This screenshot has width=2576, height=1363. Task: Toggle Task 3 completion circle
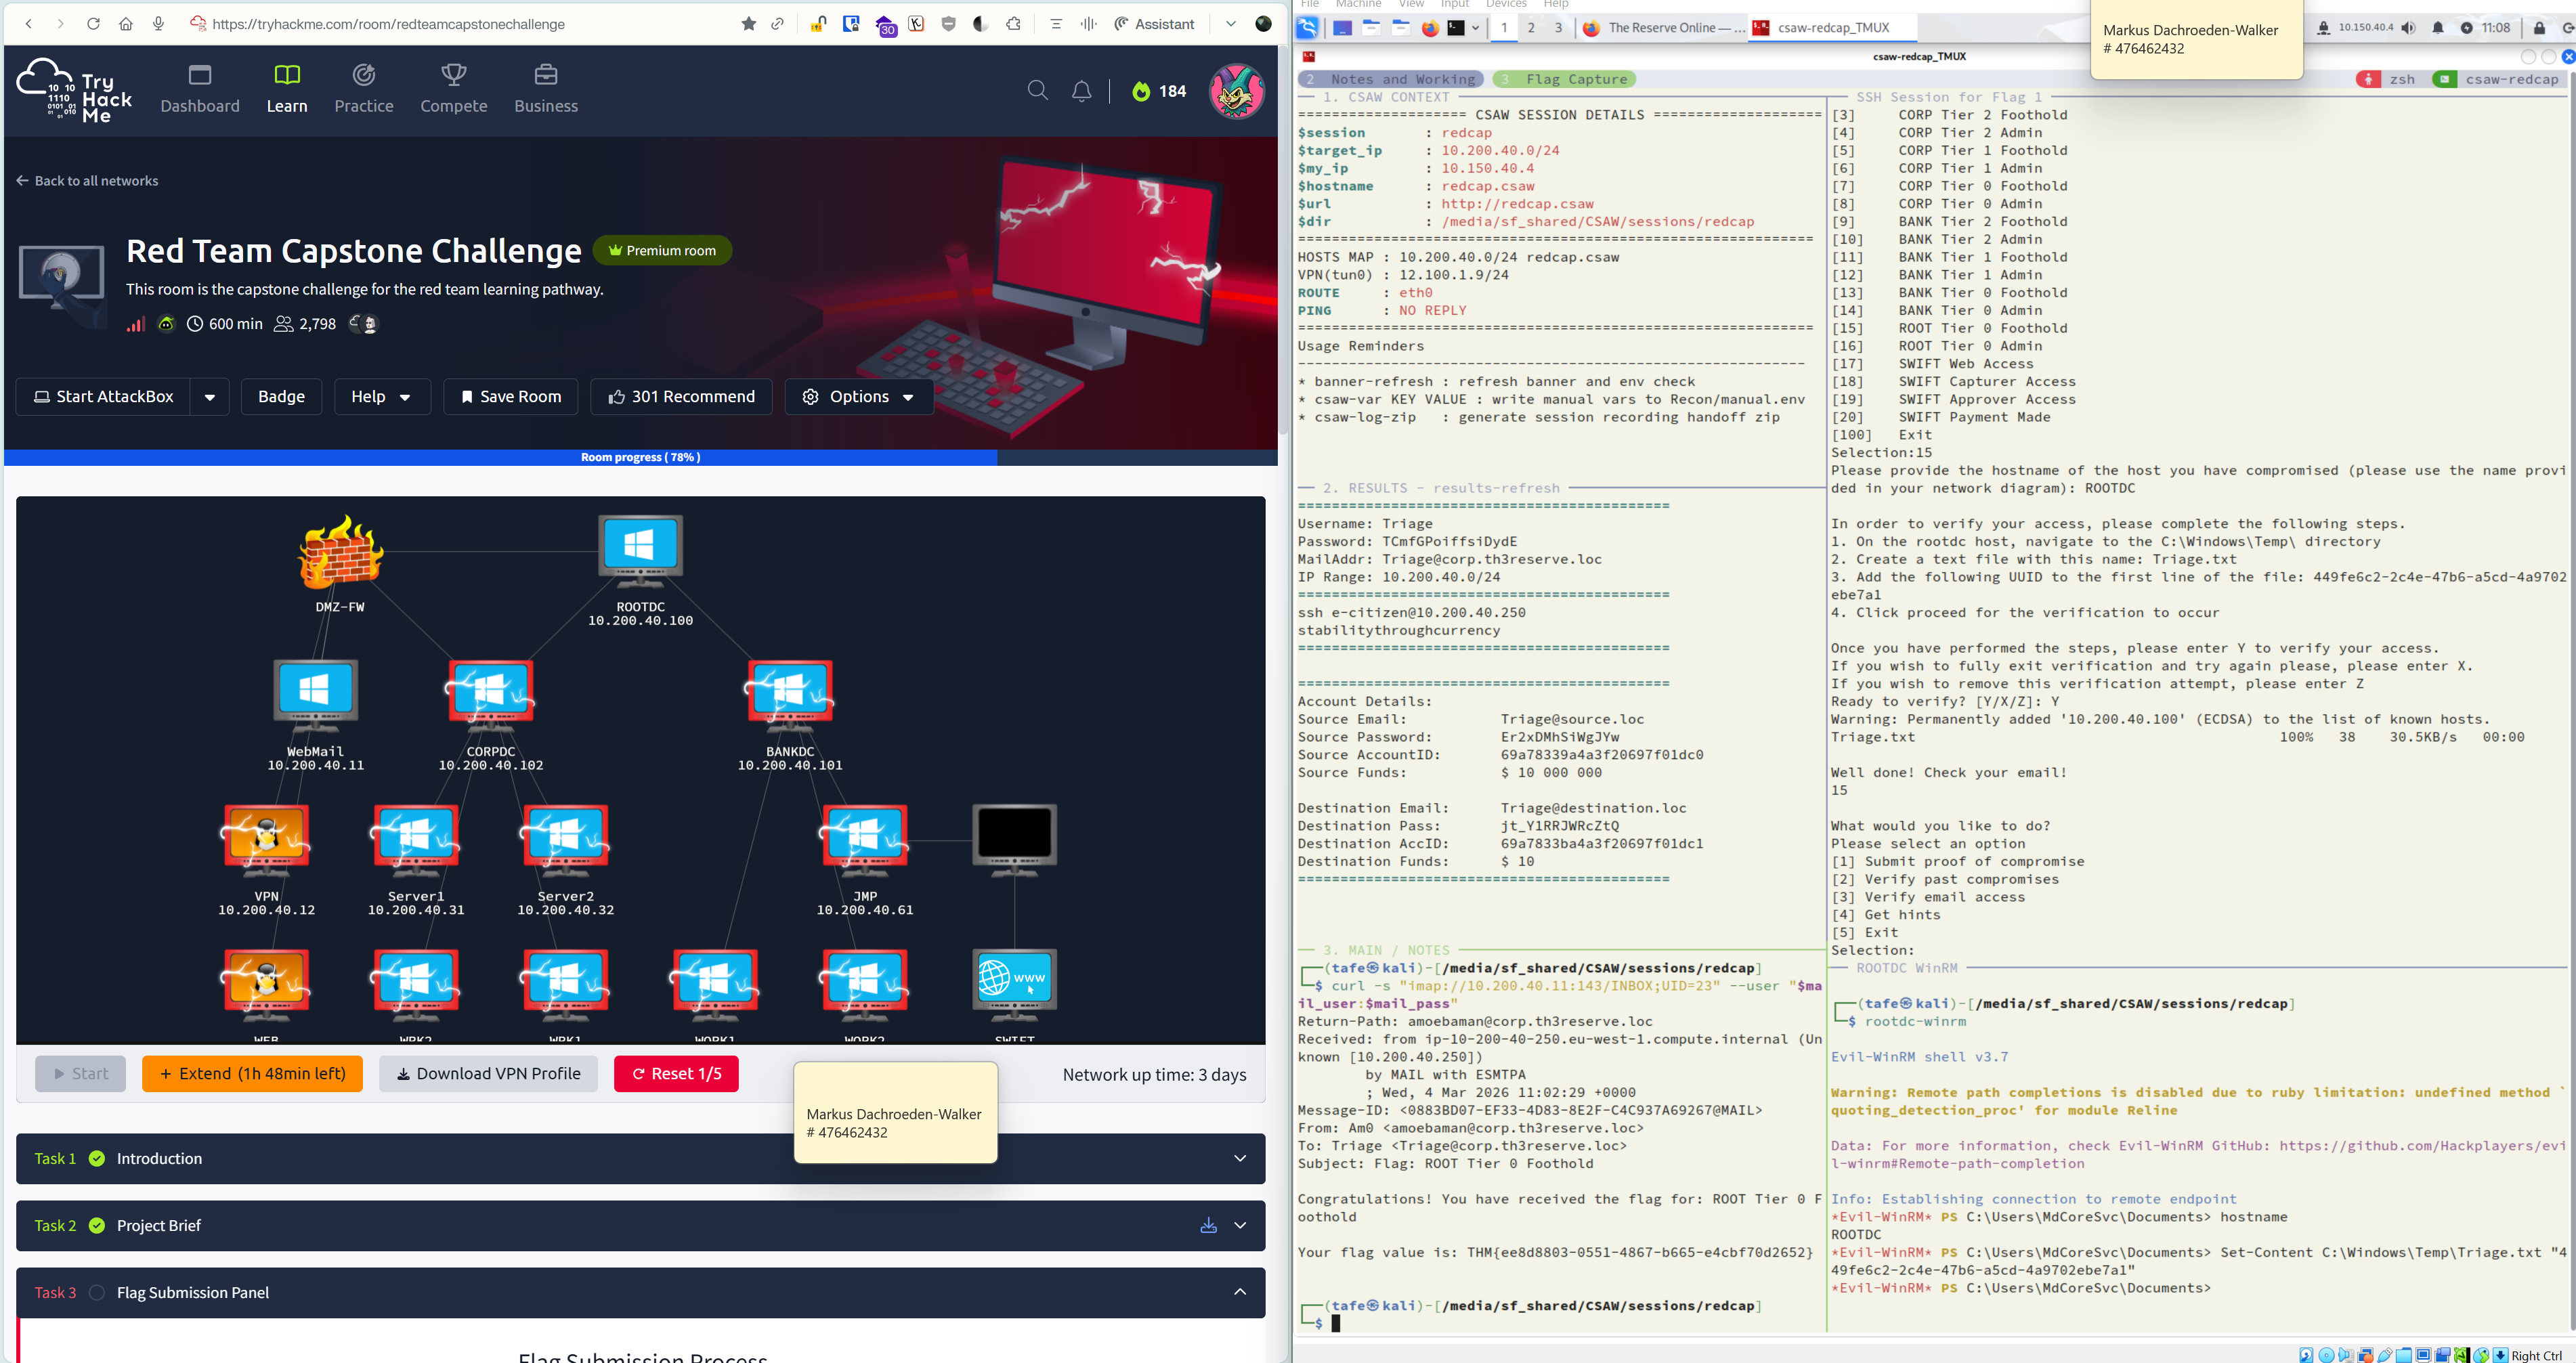pos(97,1292)
